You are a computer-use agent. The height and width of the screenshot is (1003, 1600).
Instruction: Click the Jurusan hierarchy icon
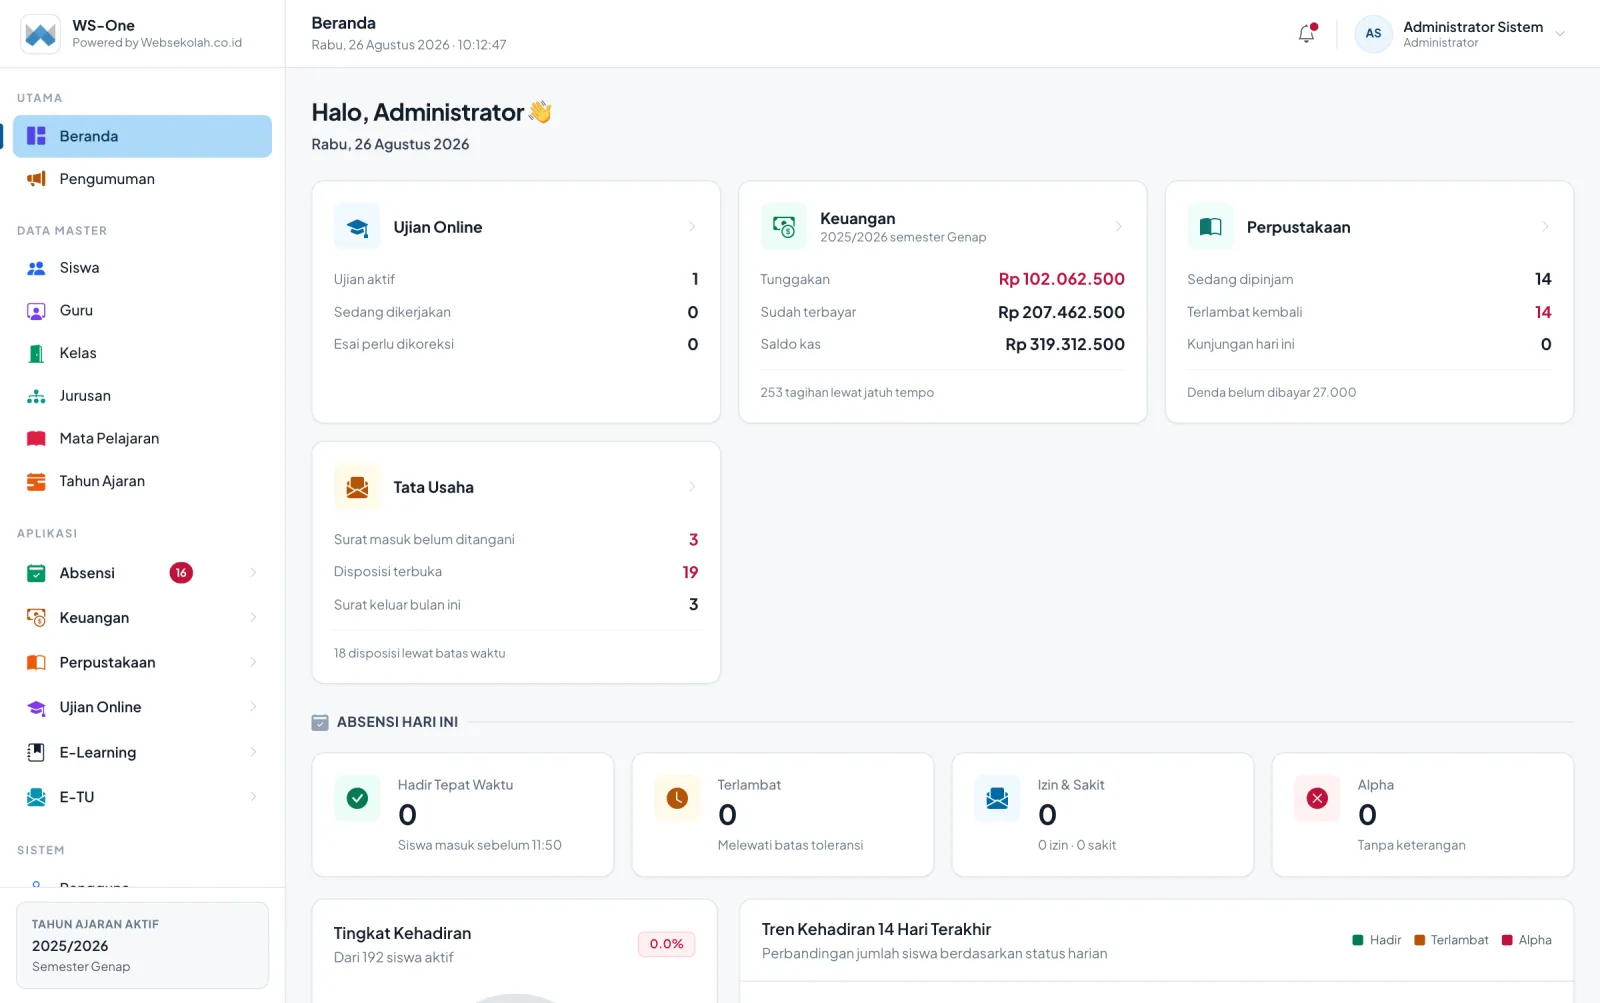pyautogui.click(x=36, y=396)
